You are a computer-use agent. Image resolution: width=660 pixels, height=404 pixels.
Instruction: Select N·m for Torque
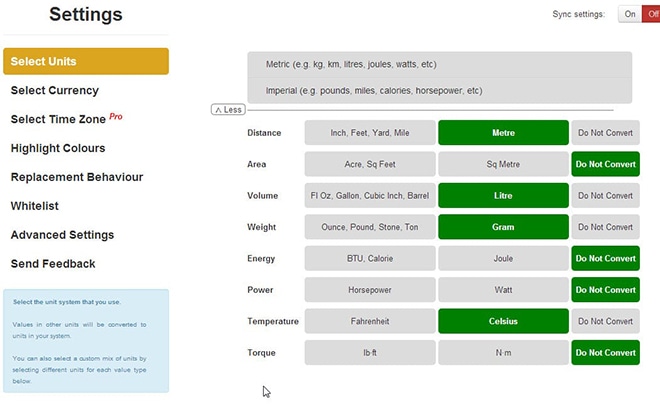coord(503,353)
